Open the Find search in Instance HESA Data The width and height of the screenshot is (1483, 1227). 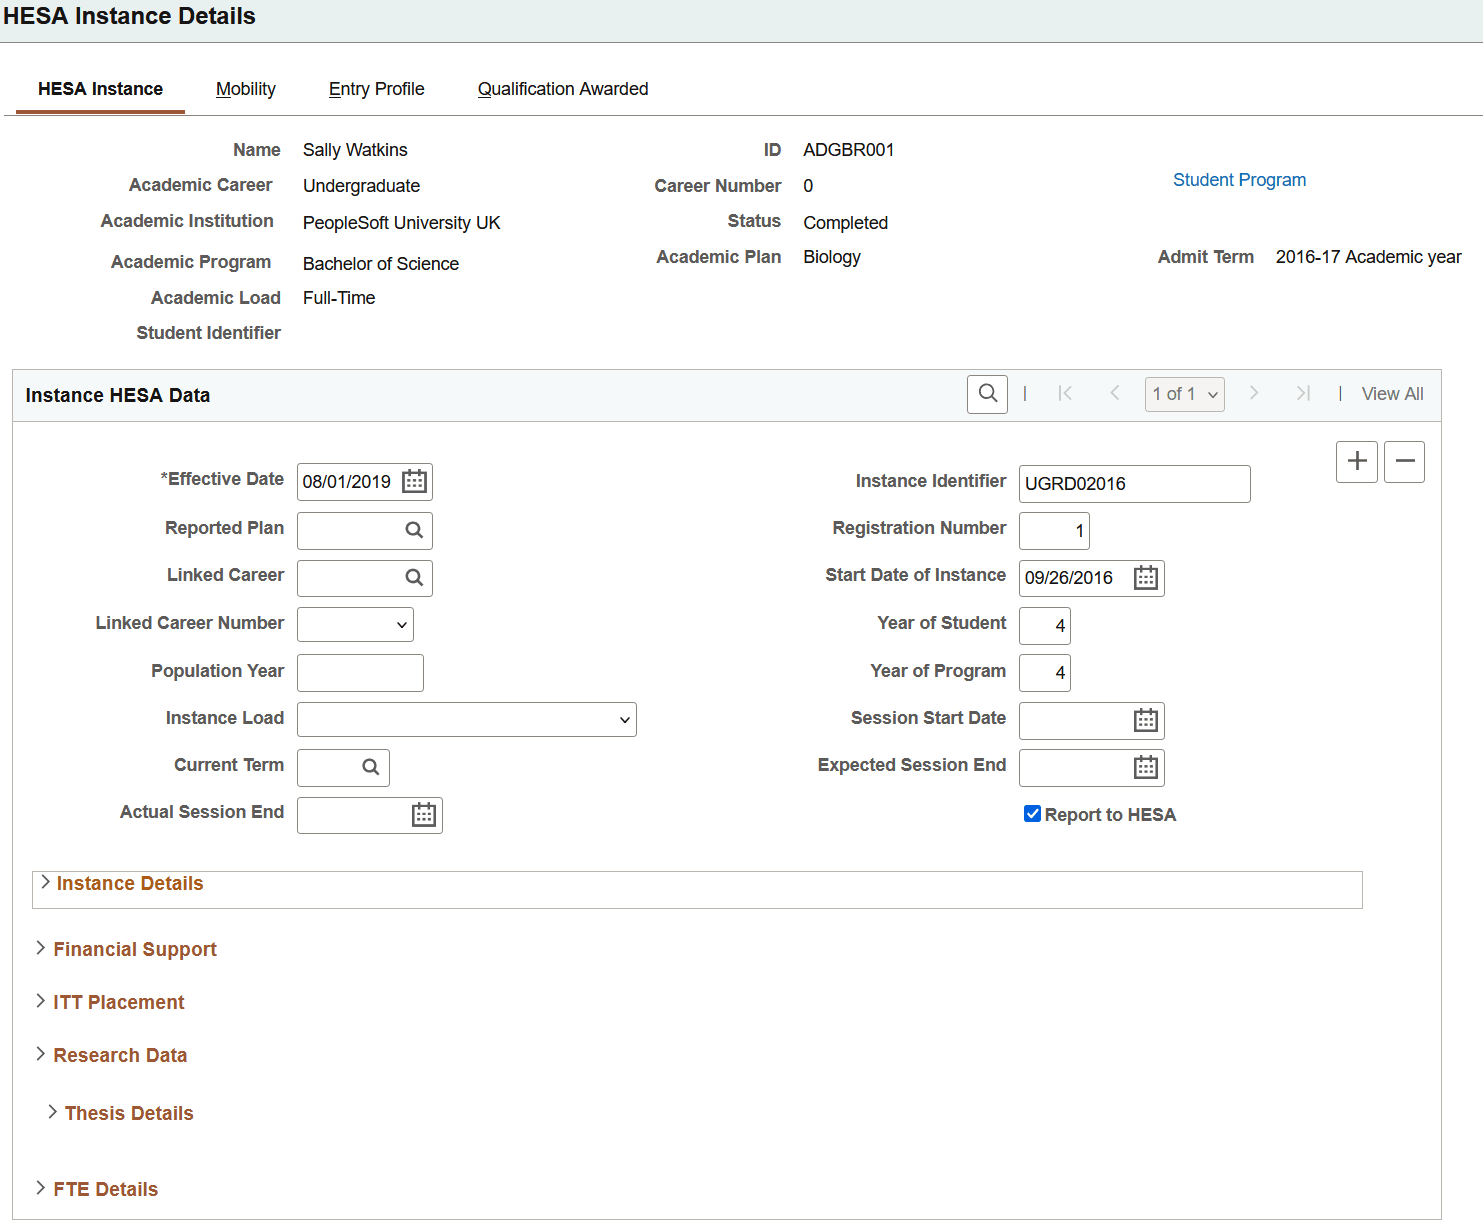(x=987, y=394)
